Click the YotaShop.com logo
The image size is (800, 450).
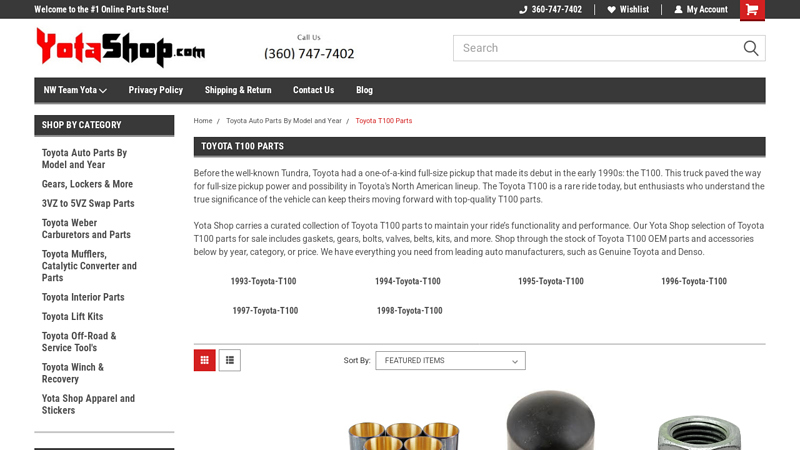(120, 48)
